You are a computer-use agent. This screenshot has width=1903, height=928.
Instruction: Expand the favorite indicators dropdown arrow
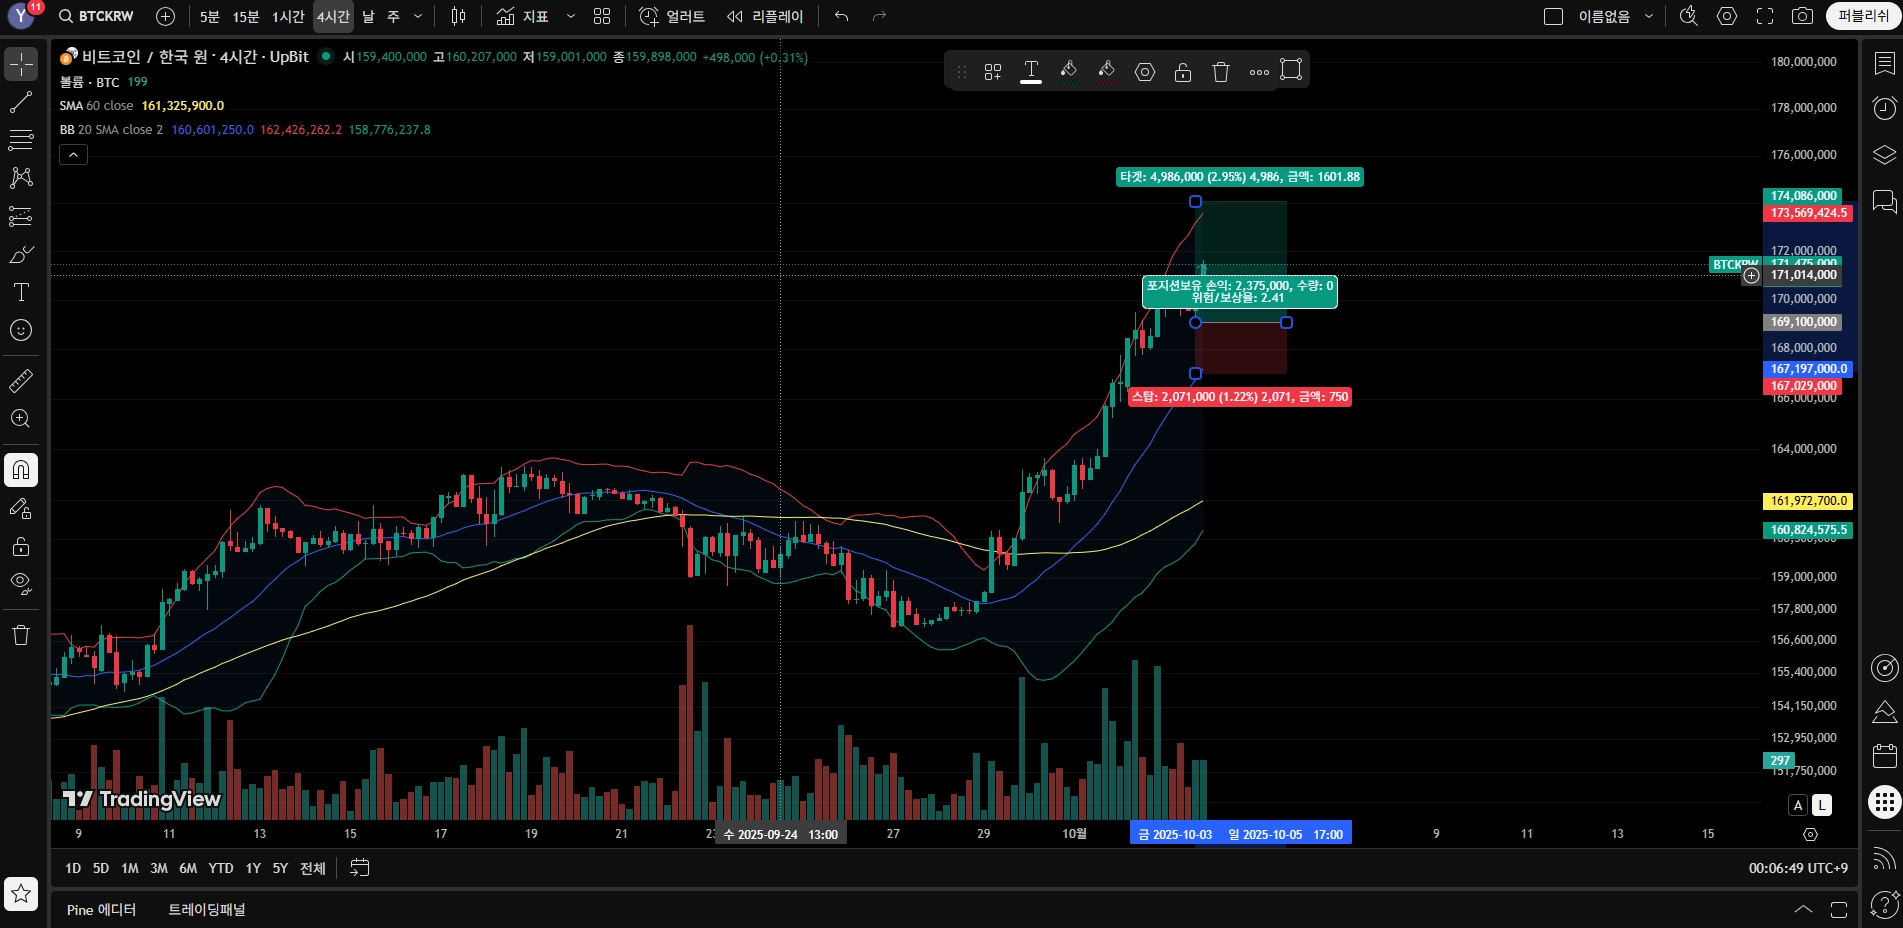pyautogui.click(x=571, y=16)
